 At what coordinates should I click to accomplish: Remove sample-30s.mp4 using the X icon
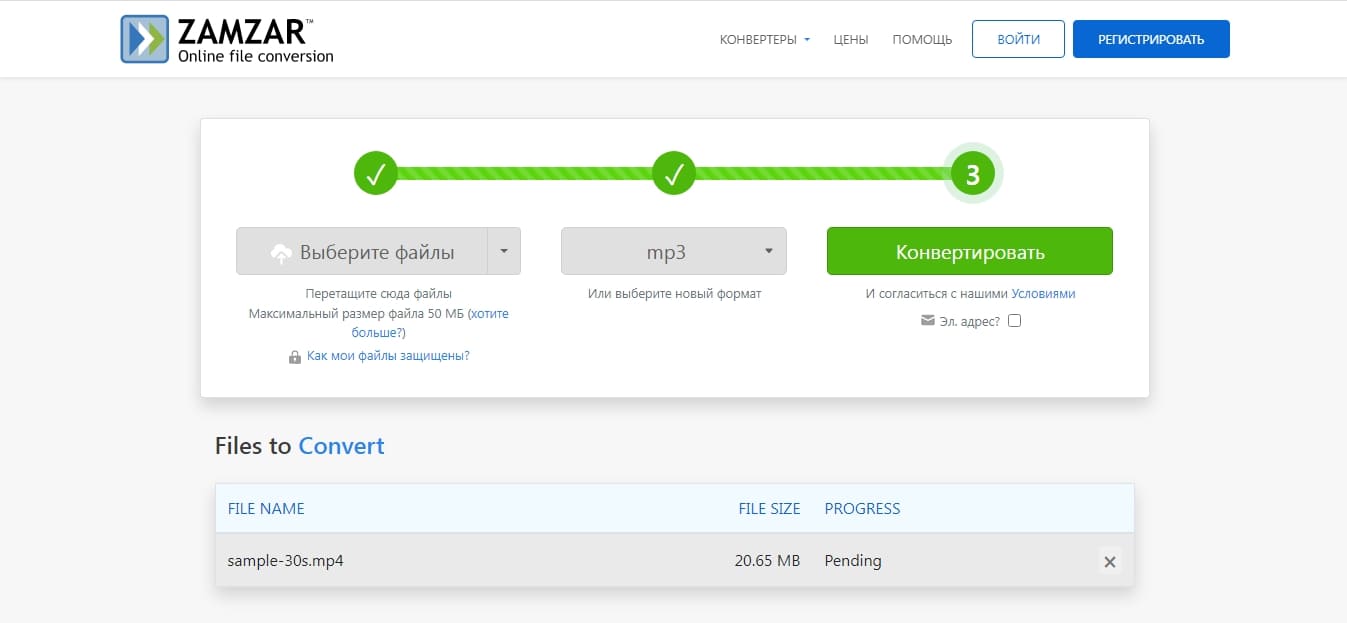pos(1109,562)
